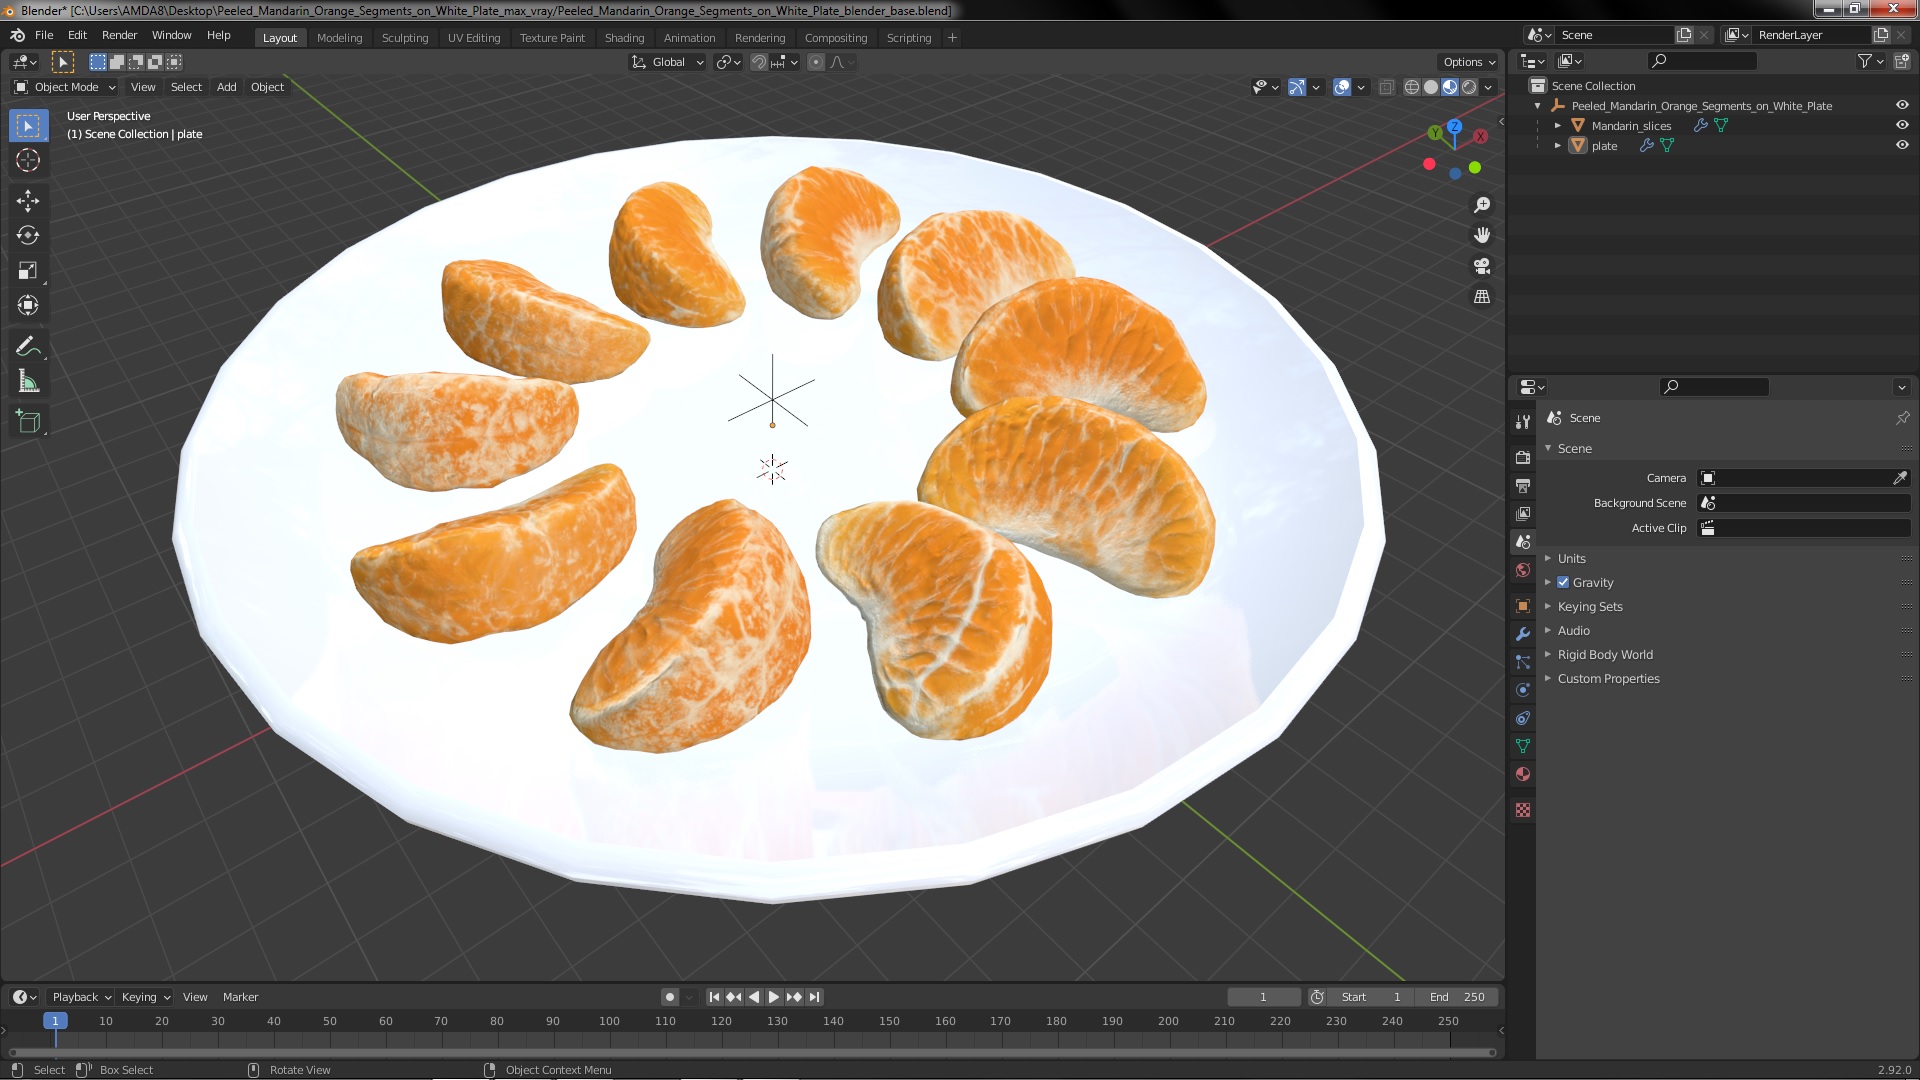Click the current frame marker 1
The height and width of the screenshot is (1080, 1920).
tap(55, 1021)
